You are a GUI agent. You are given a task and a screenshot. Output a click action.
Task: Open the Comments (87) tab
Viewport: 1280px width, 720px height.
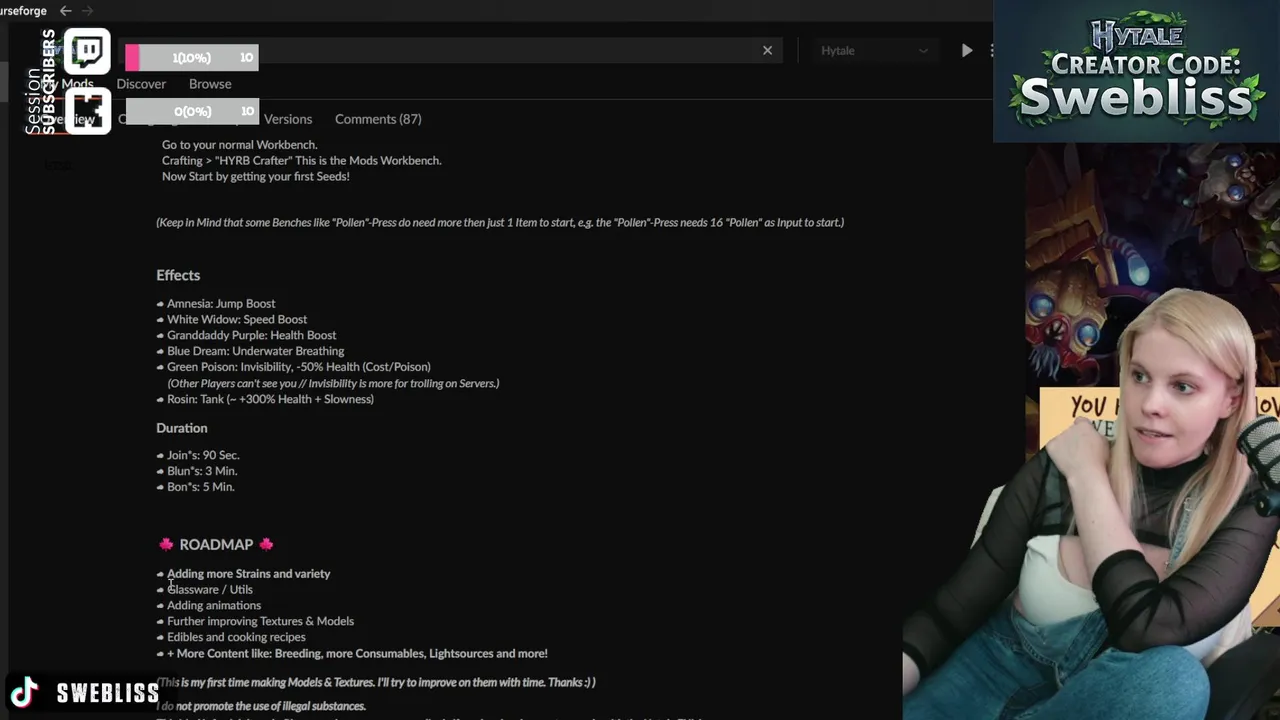(x=378, y=119)
